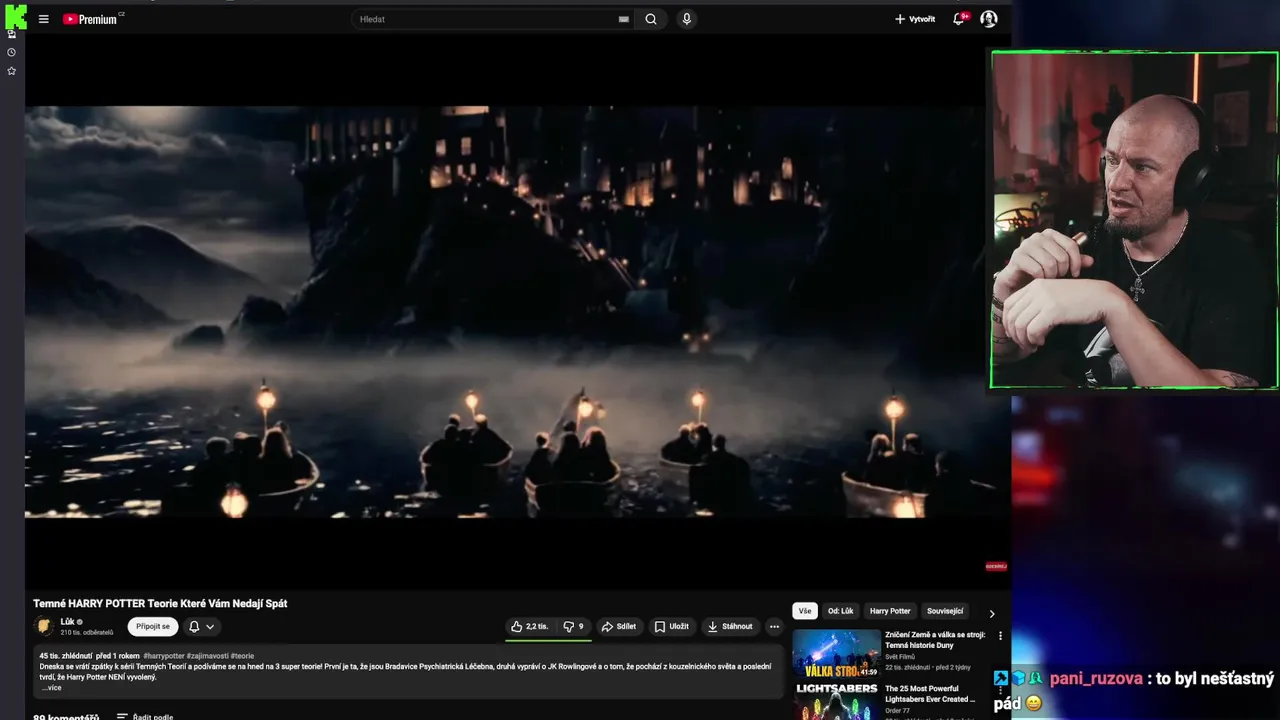Click the magnifier search button

tap(651, 19)
